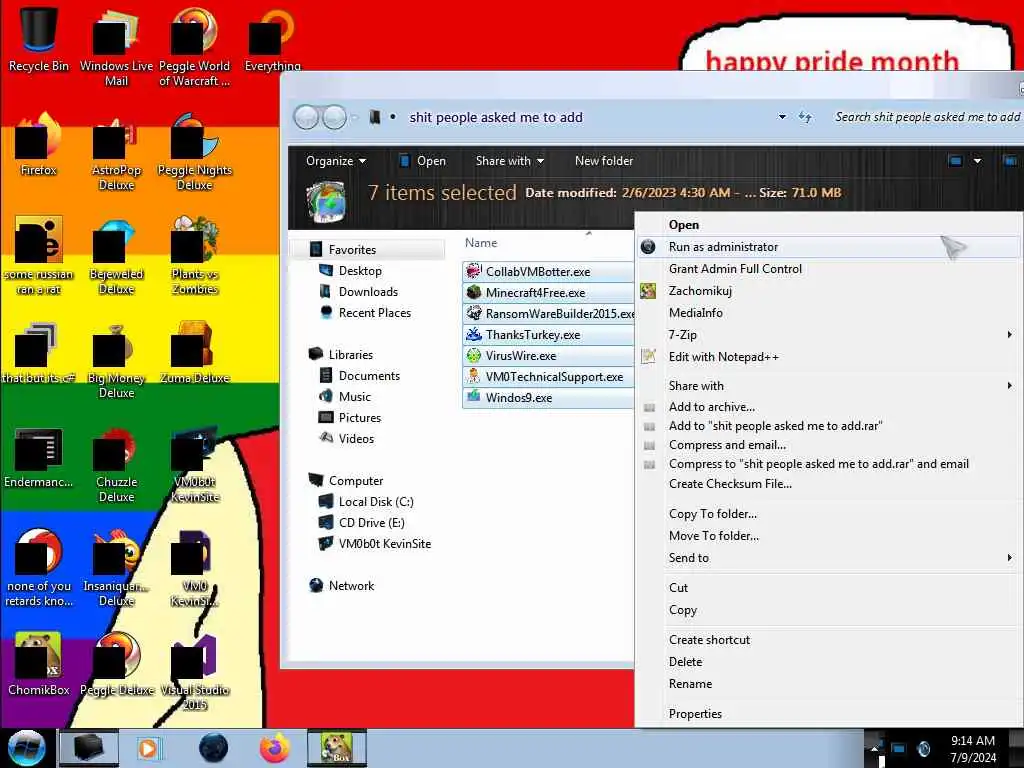Click the Explorer Back arrow button
This screenshot has height=768, width=1024.
(x=306, y=118)
